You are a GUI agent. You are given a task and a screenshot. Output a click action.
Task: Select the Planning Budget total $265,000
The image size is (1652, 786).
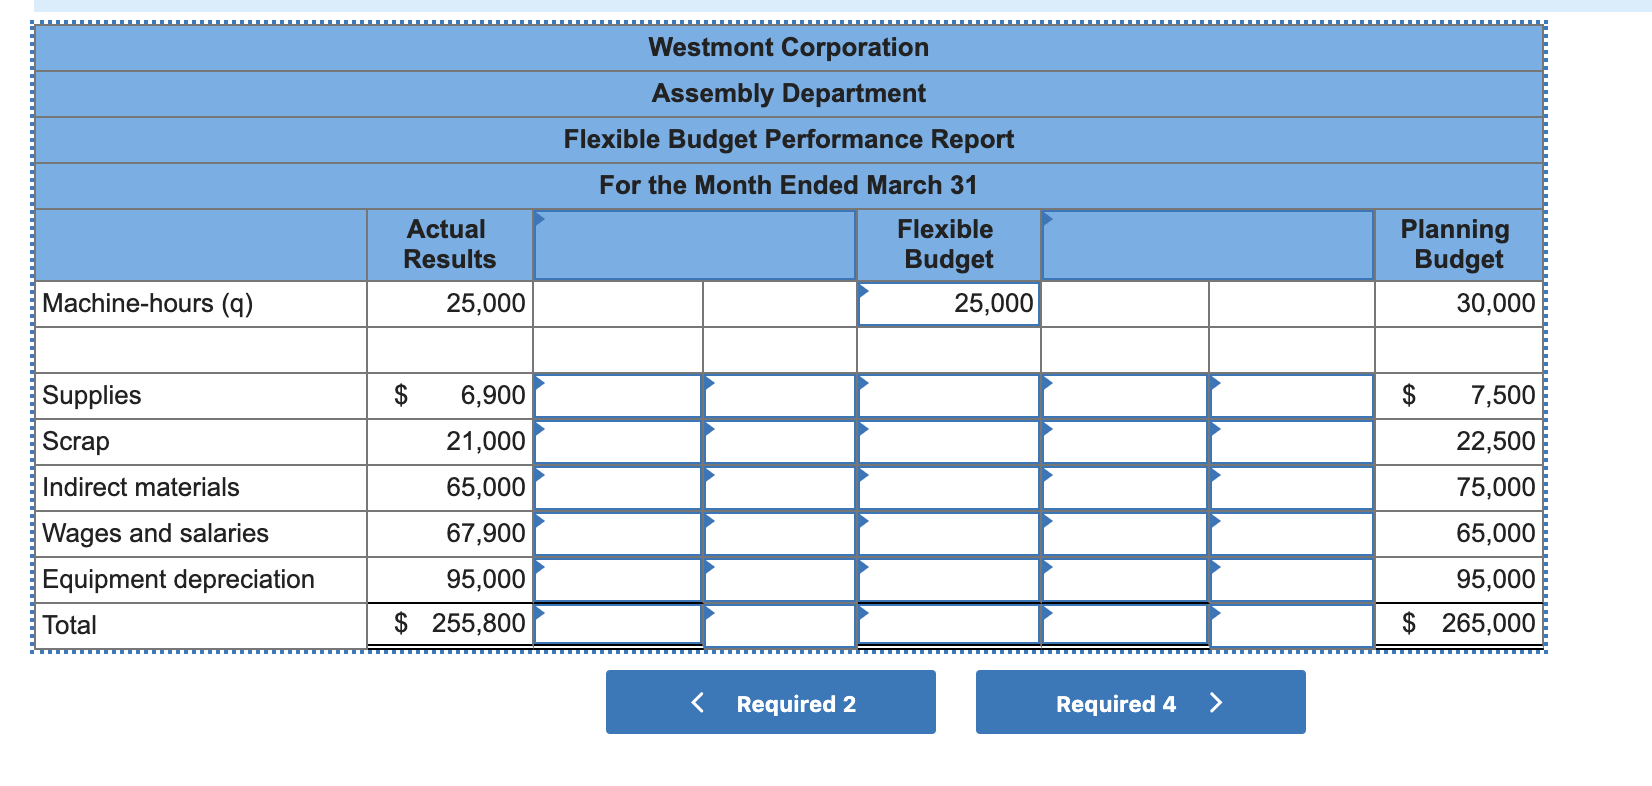1468,623
